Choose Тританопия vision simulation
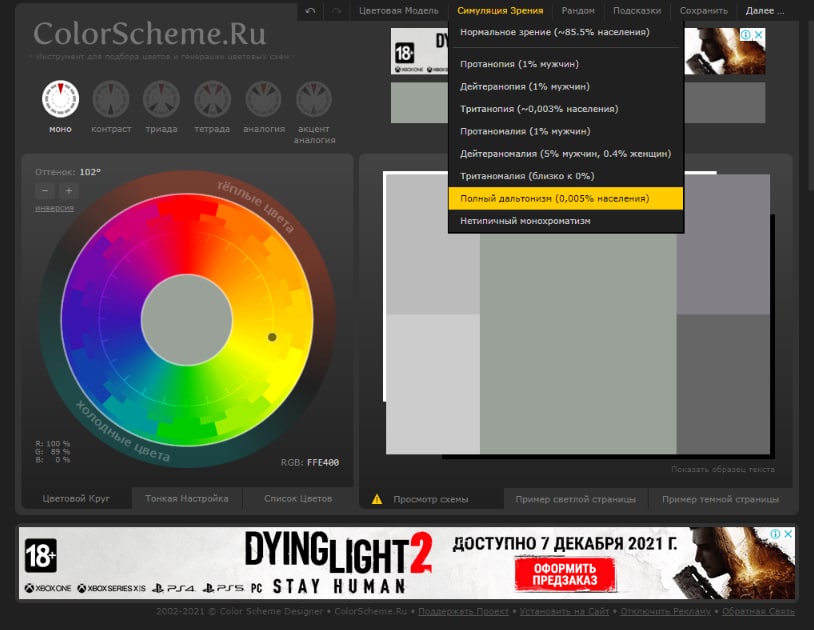The image size is (814, 630). point(566,109)
